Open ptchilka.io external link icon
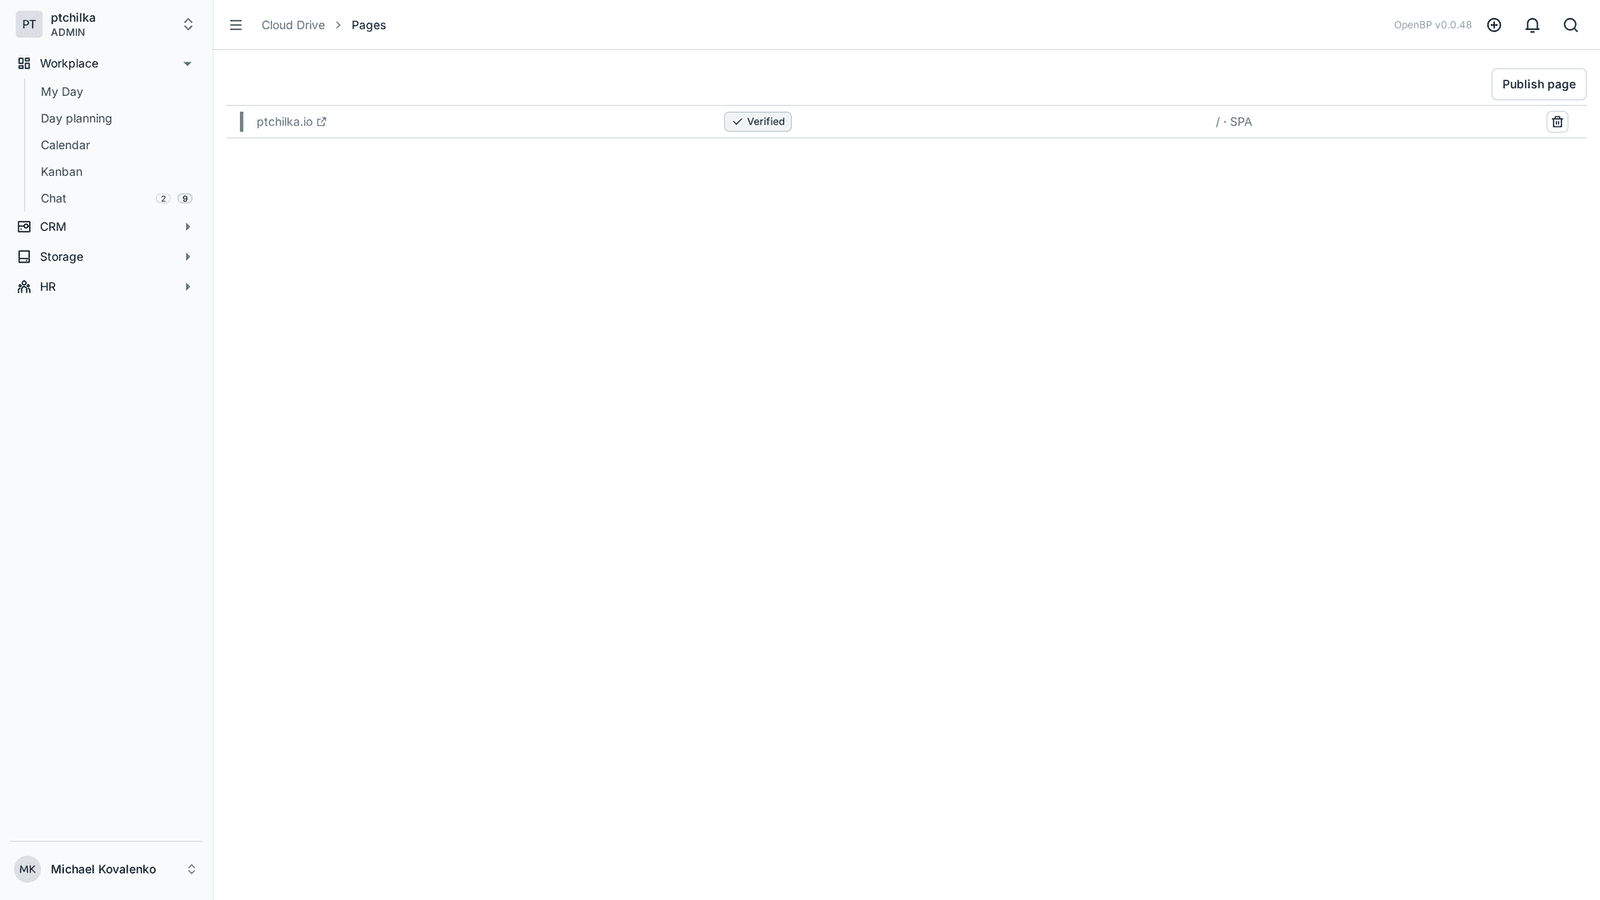 click(x=322, y=122)
